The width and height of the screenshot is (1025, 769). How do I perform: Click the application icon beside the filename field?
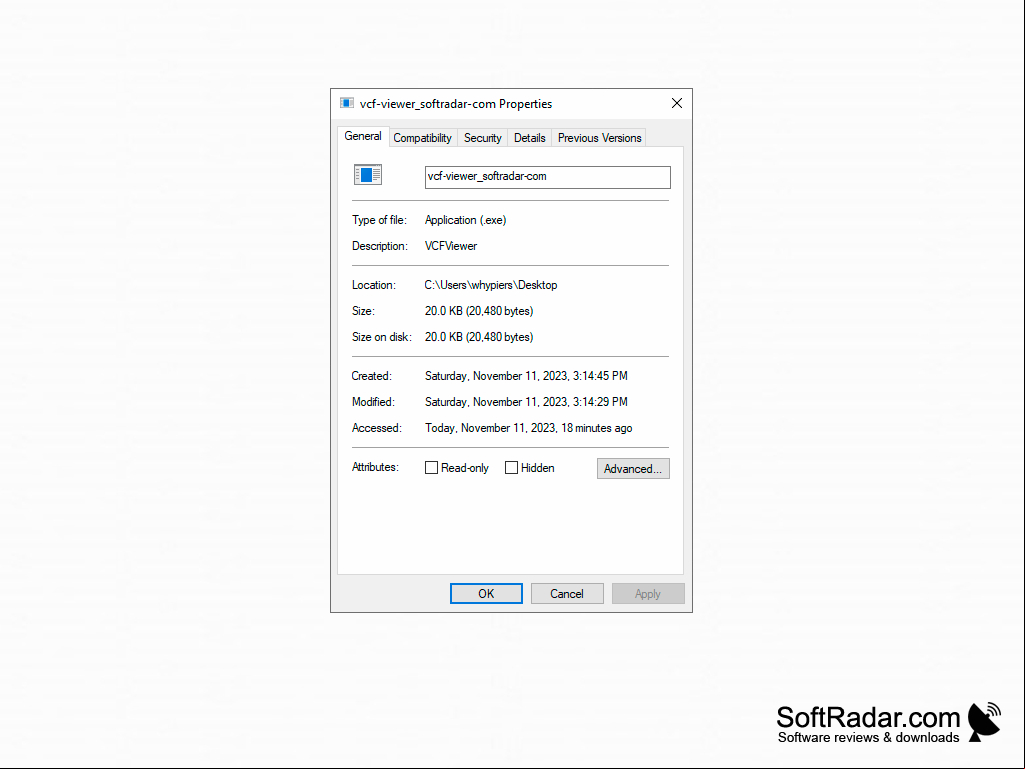tap(368, 175)
